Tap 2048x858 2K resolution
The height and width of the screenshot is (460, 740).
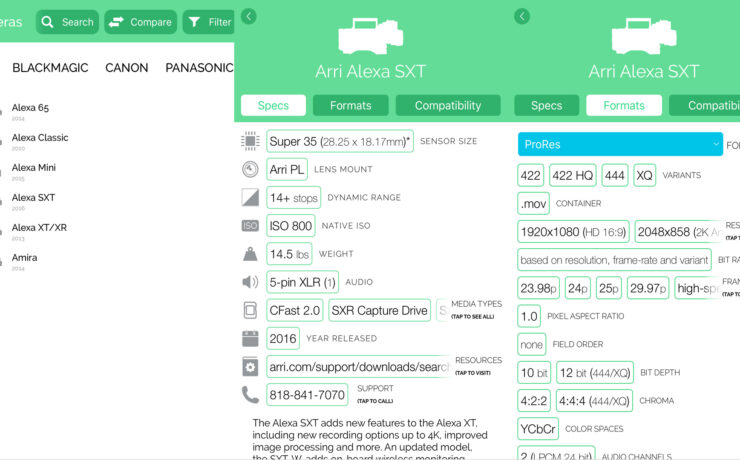tap(679, 232)
